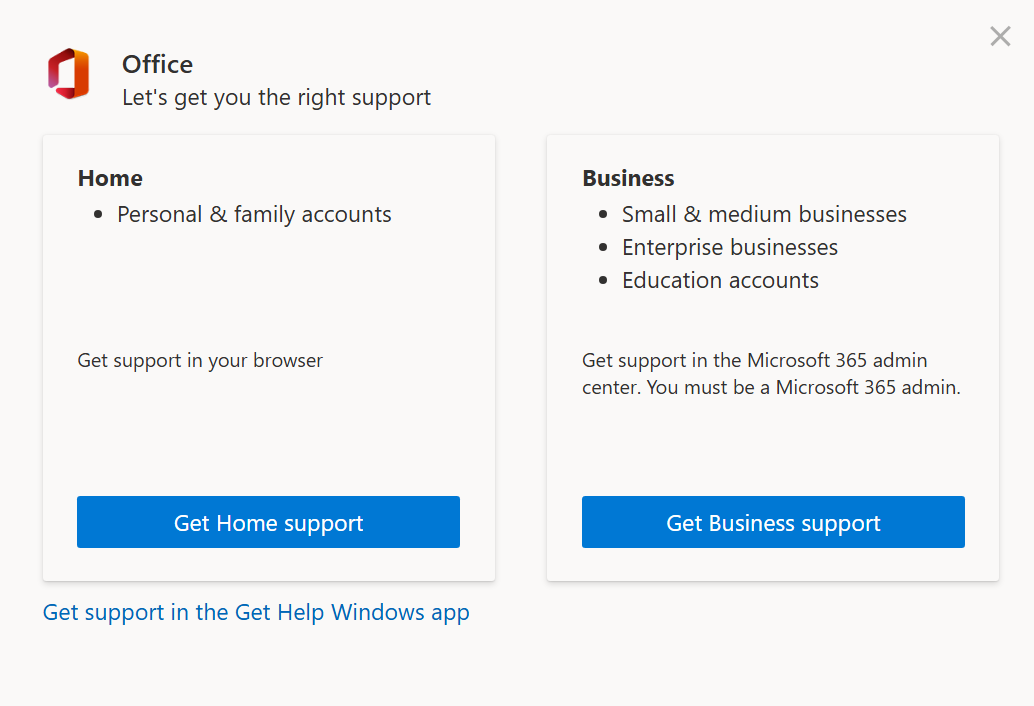Click the Personal & family accounts item

coord(254,214)
